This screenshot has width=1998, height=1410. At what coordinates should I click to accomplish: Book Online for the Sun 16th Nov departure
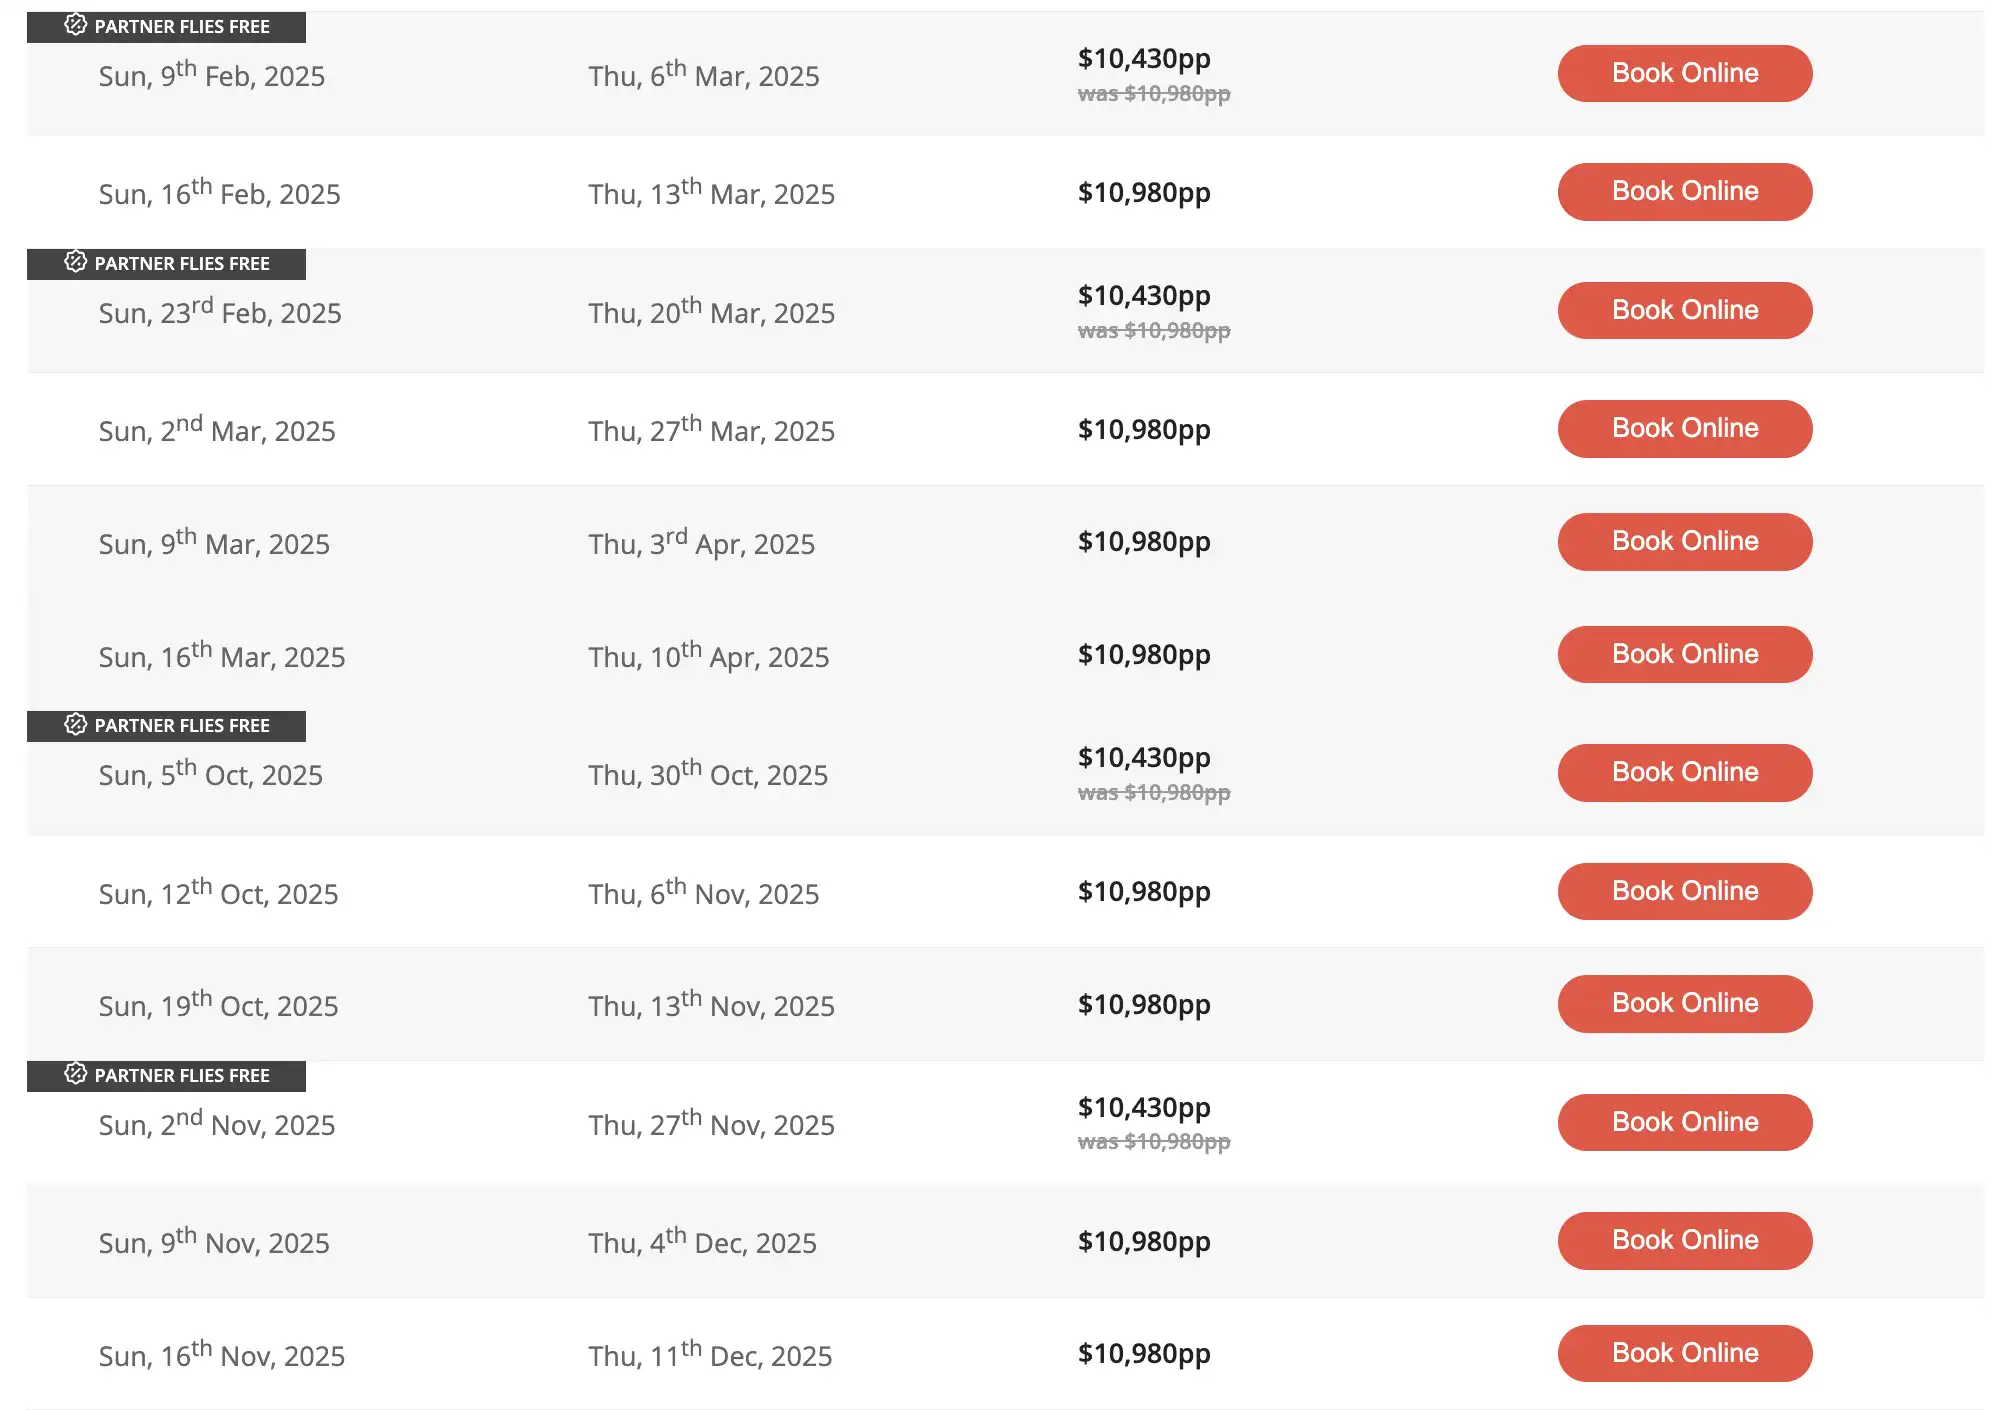pyautogui.click(x=1684, y=1353)
